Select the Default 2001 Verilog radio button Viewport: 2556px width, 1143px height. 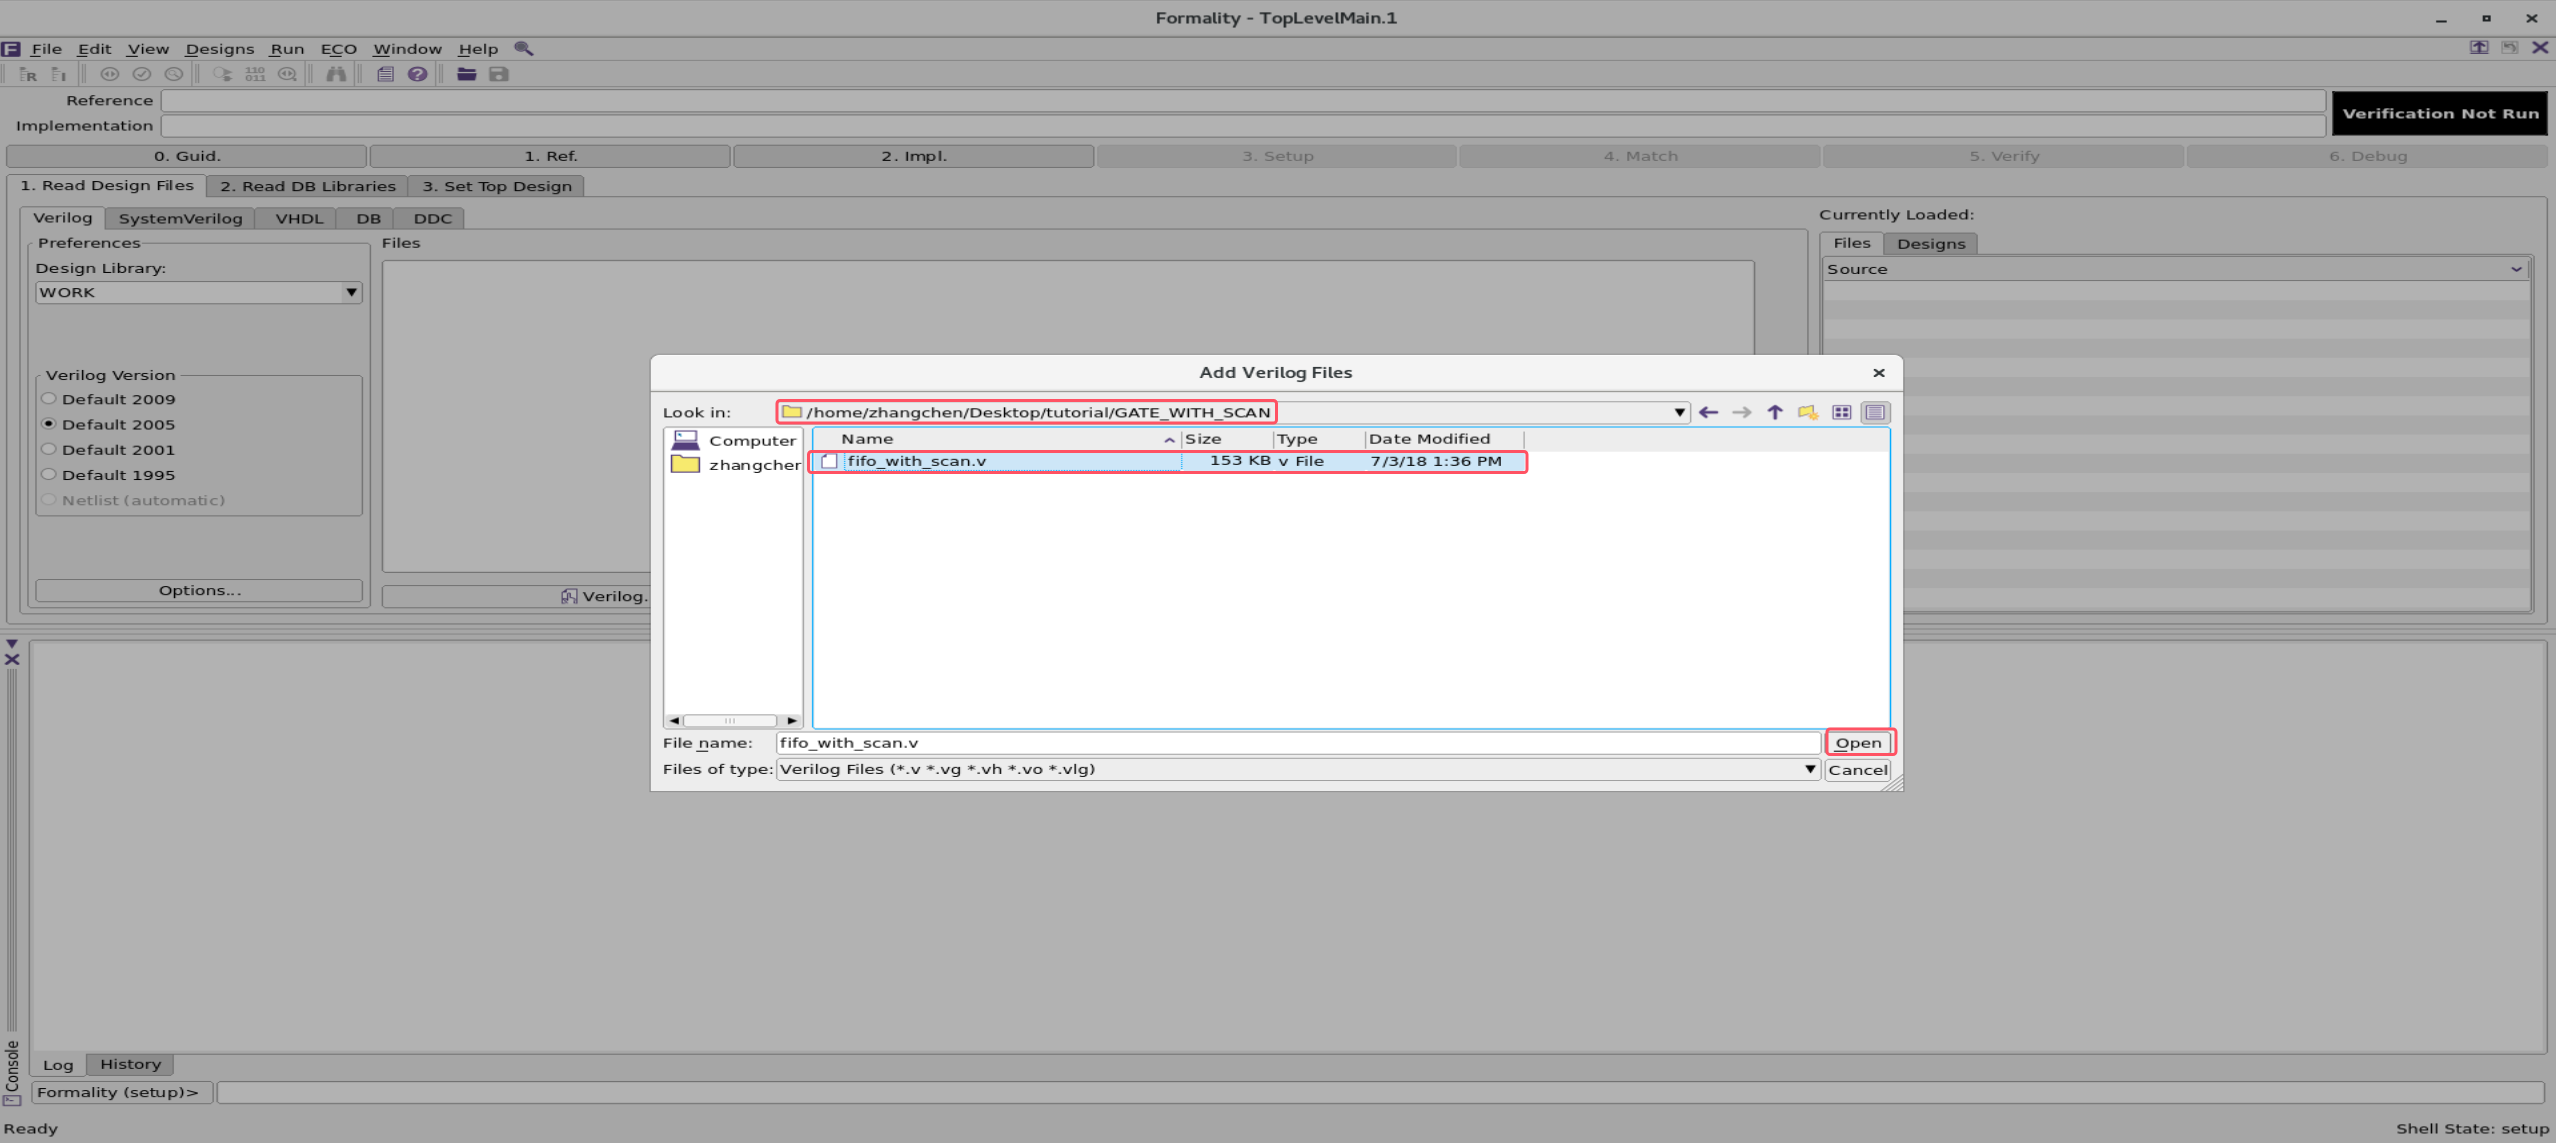[x=49, y=449]
